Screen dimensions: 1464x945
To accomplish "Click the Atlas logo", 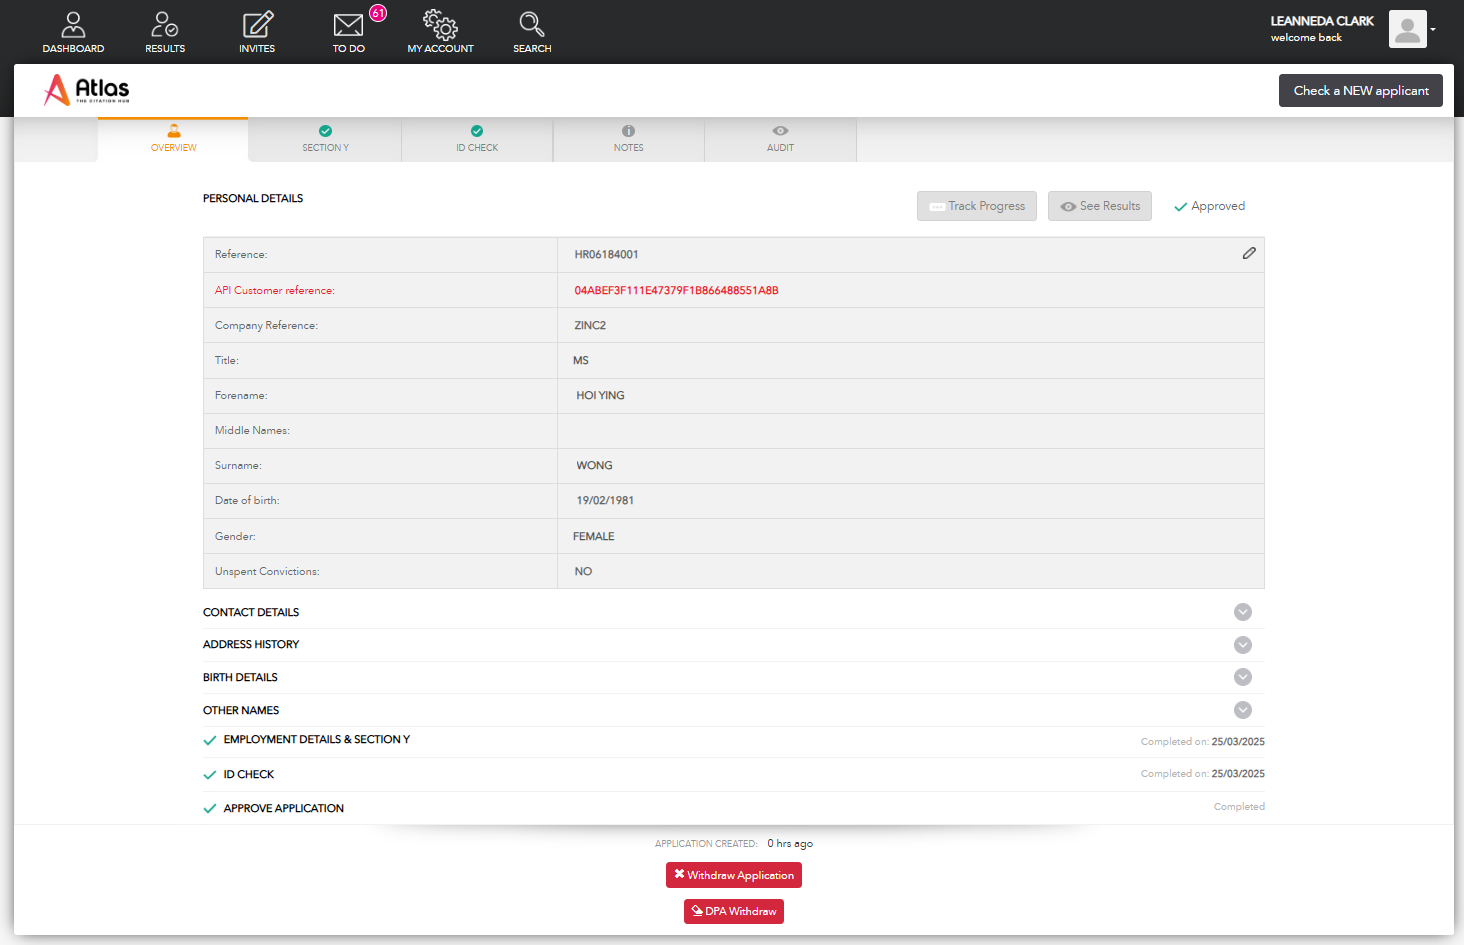I will point(87,90).
